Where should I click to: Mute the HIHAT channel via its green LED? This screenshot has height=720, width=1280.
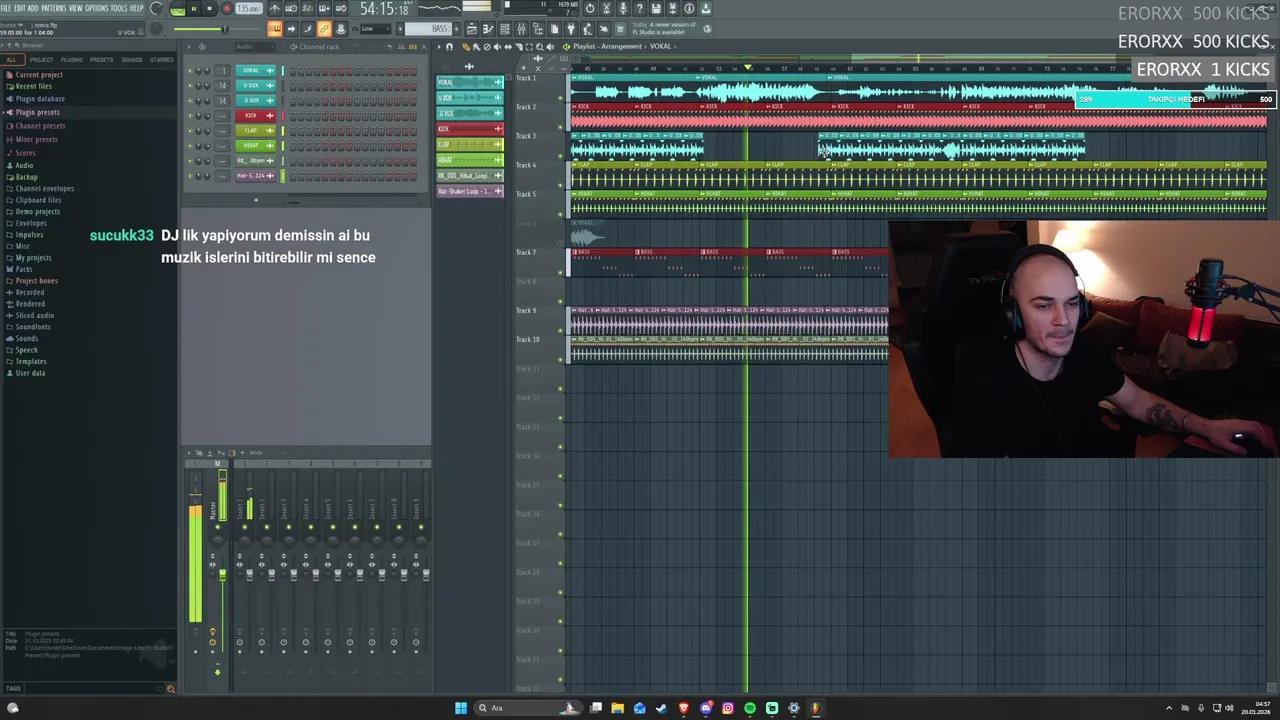click(x=189, y=146)
